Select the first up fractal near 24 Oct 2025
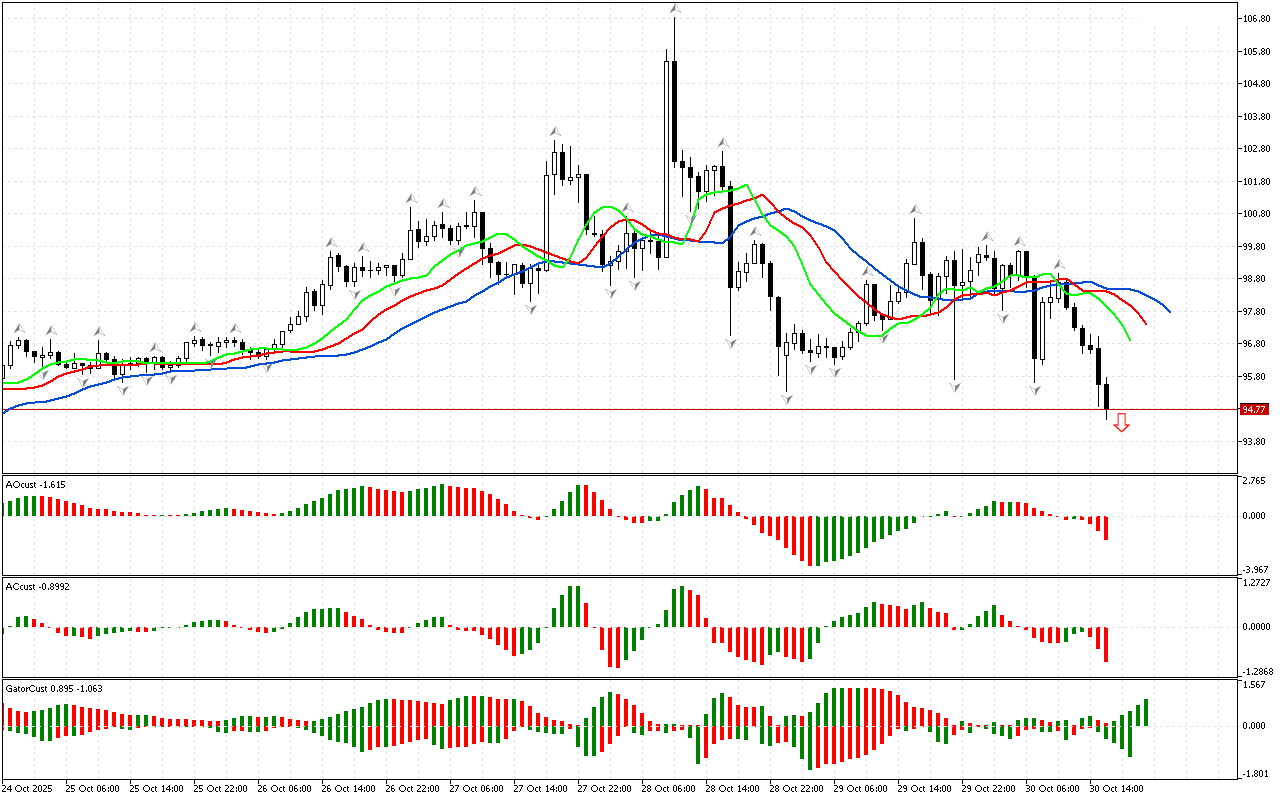 pyautogui.click(x=17, y=327)
